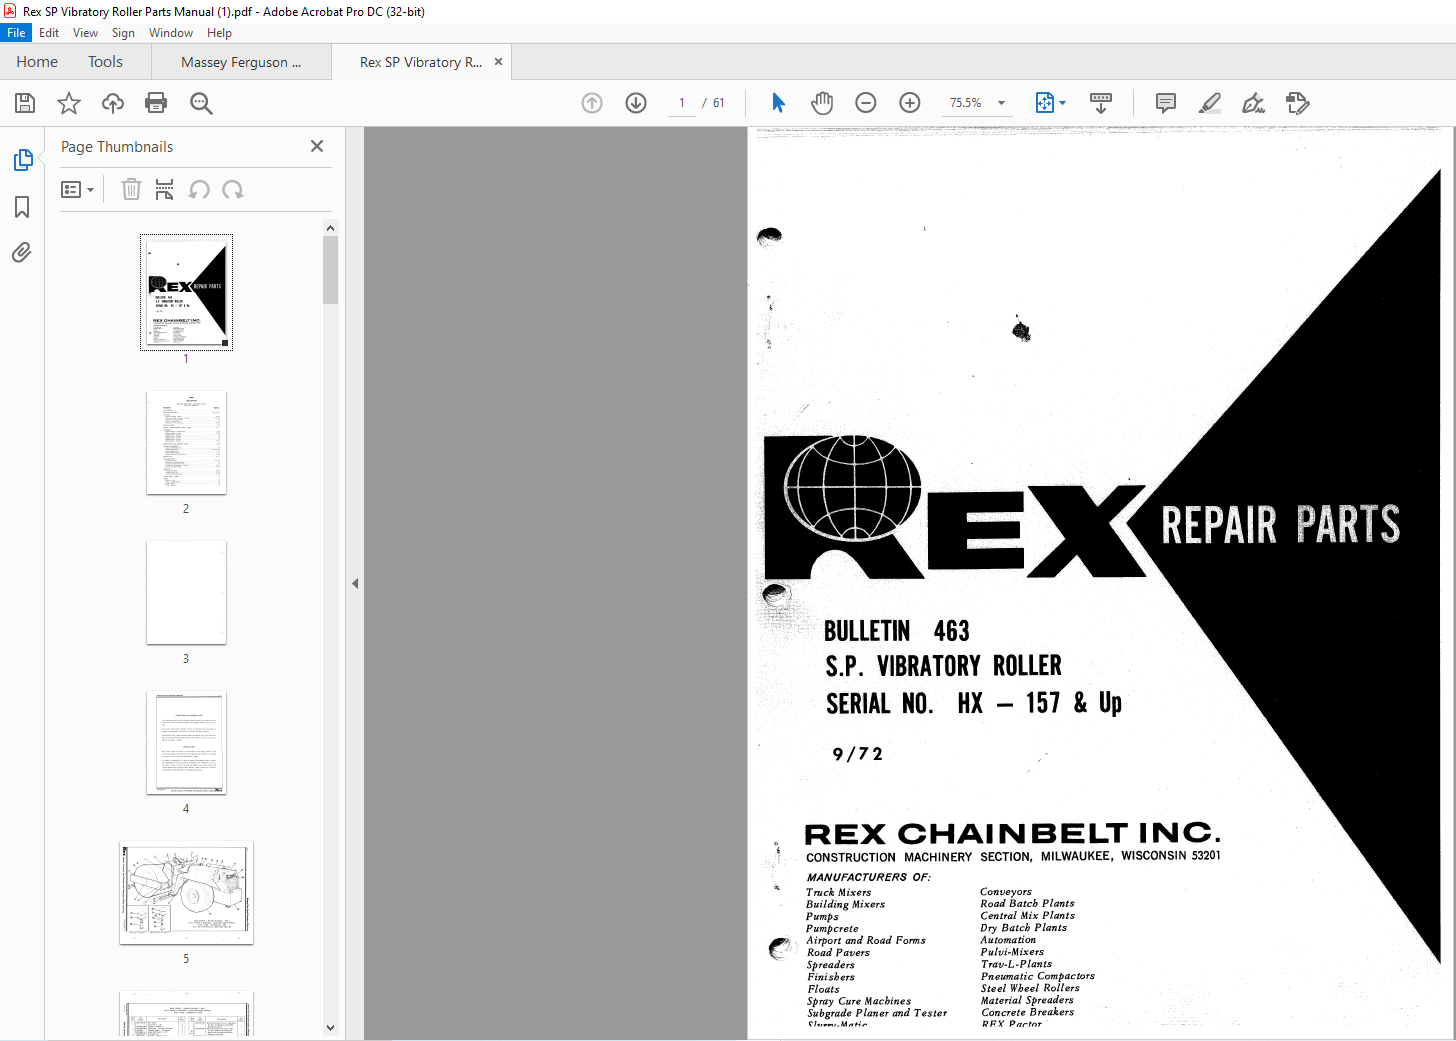Select the Rex SP Vibratory R... document tab
Viewport: 1456px width, 1041px height.
pos(420,62)
